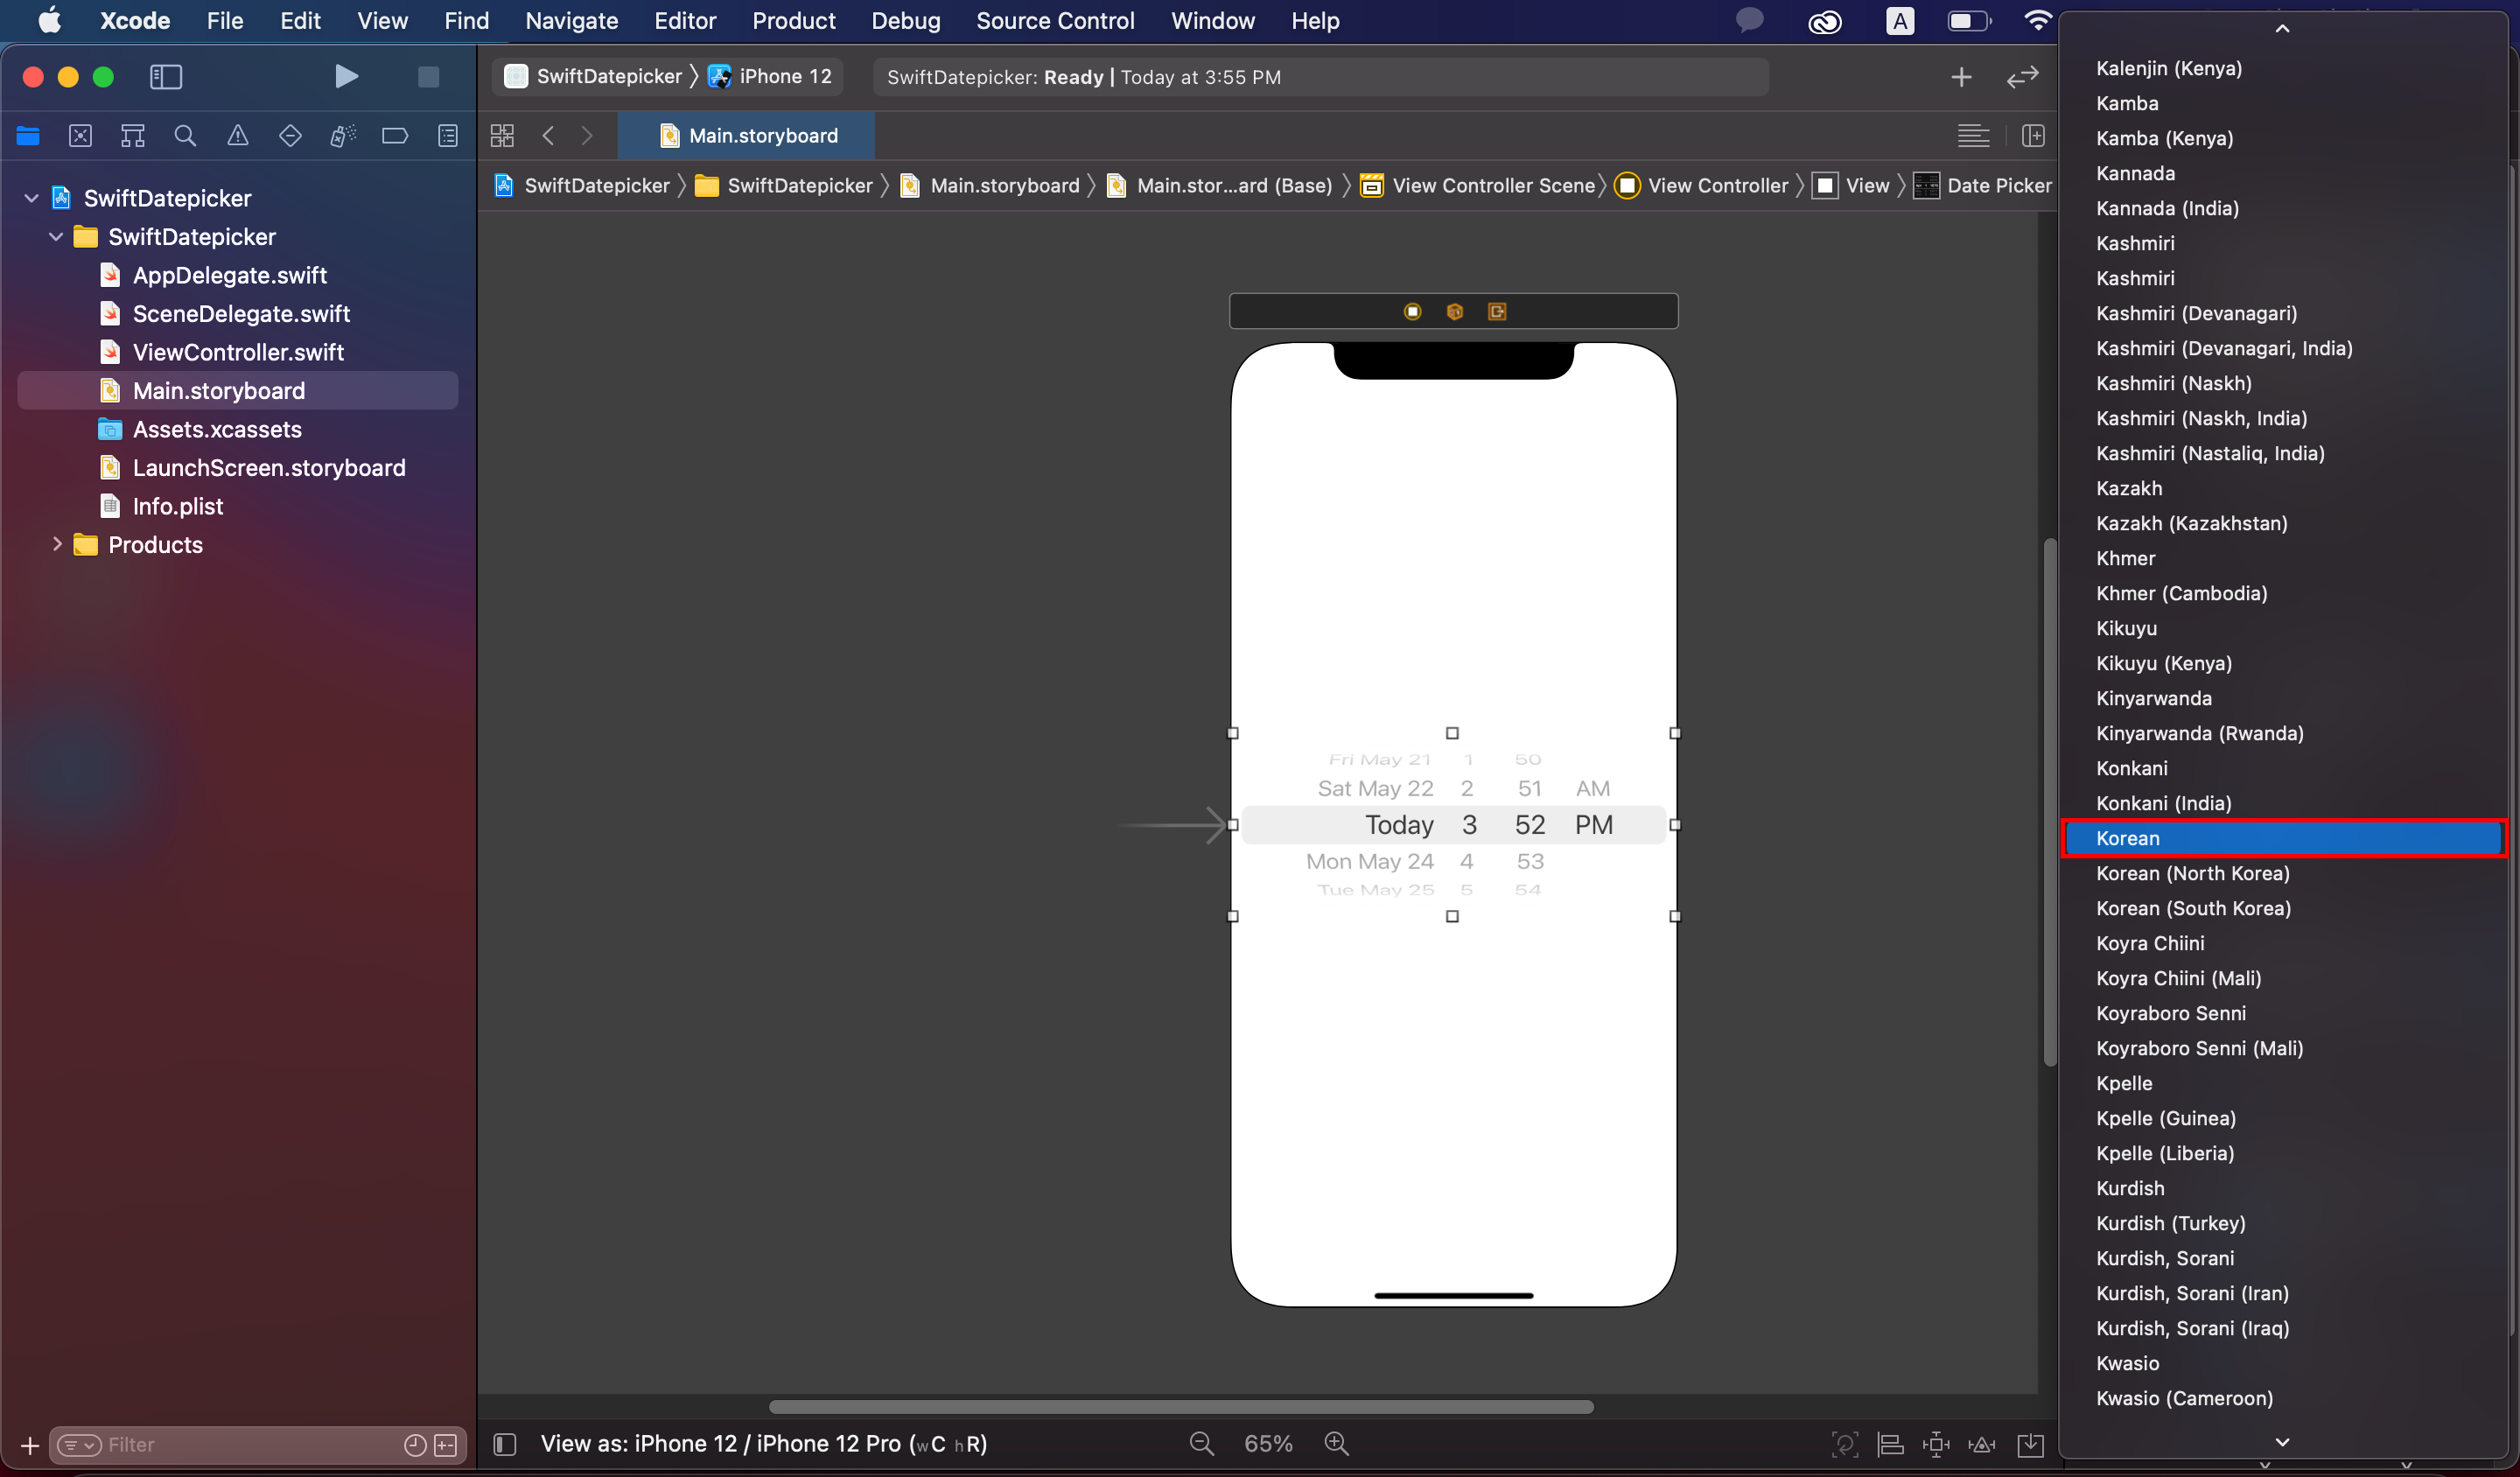Click the zoom out magnifier icon
Screen dimensions: 2520x1477
[x=1201, y=1443]
